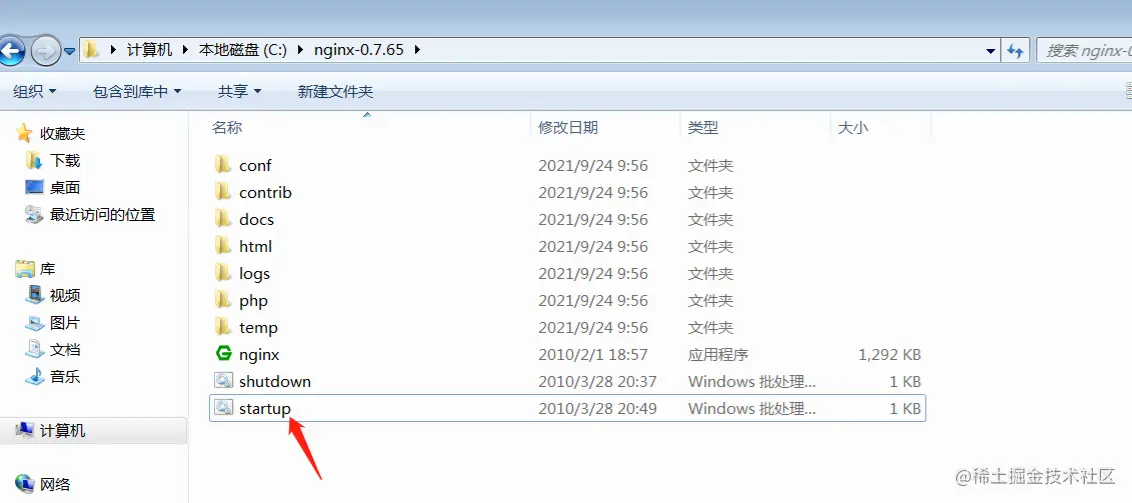Click the search nginx box
Screen dimensions: 1132x503
click(x=1084, y=51)
